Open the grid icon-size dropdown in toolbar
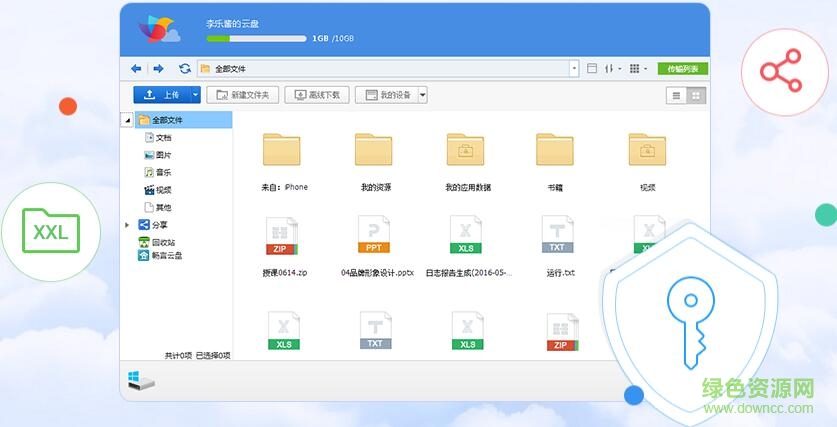837x427 pixels. click(x=638, y=68)
